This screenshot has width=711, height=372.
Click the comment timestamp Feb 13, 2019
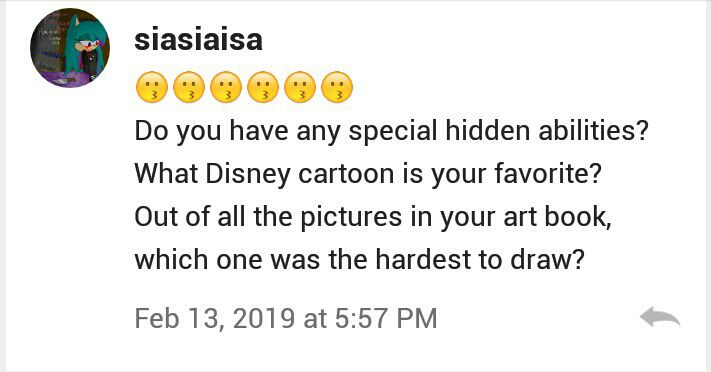pyautogui.click(x=215, y=318)
